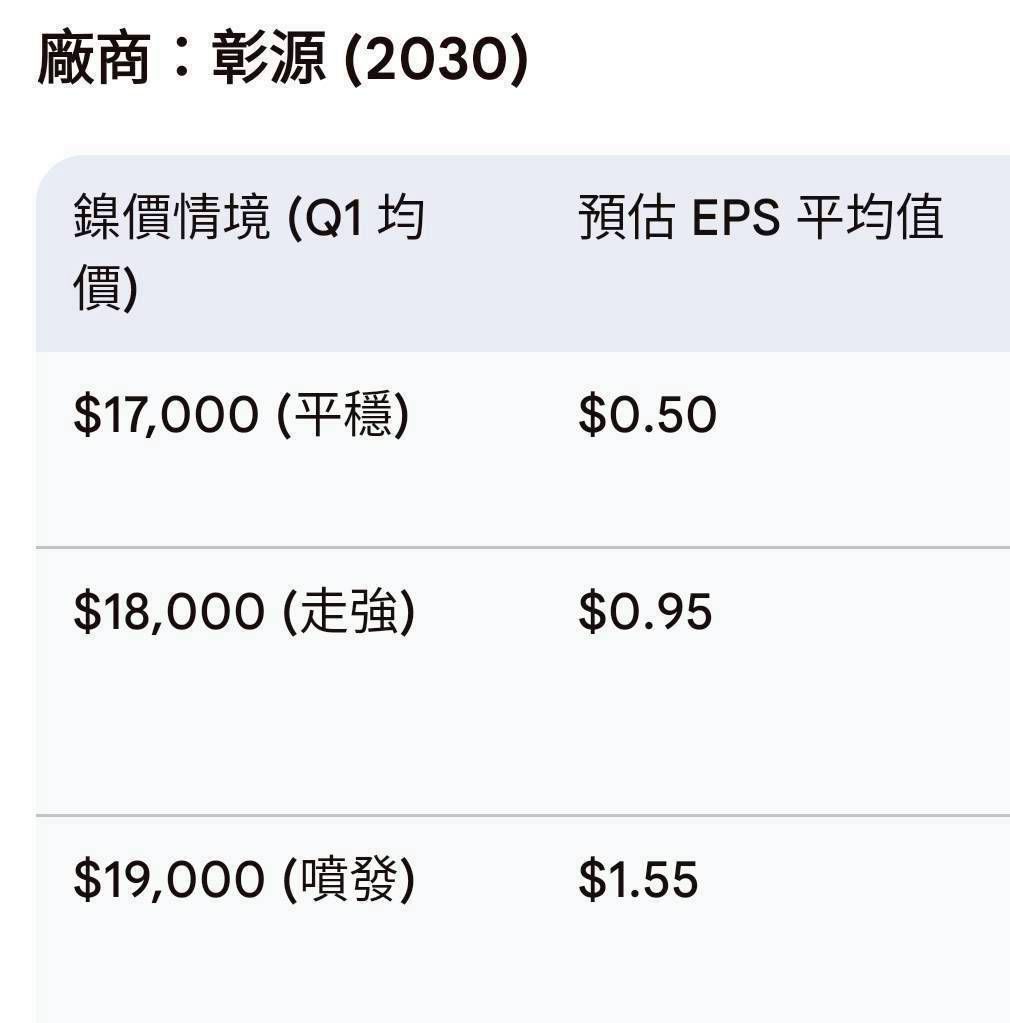
Task: Click the 走強 label in second row
Action: coord(348,612)
